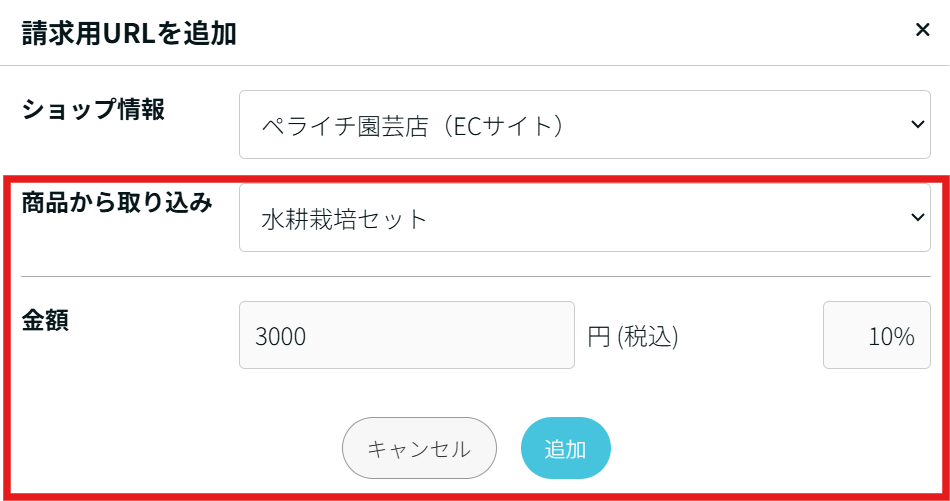Image resolution: width=950 pixels, height=501 pixels.
Task: Click the 円 (税込) unit text
Action: coord(633,337)
